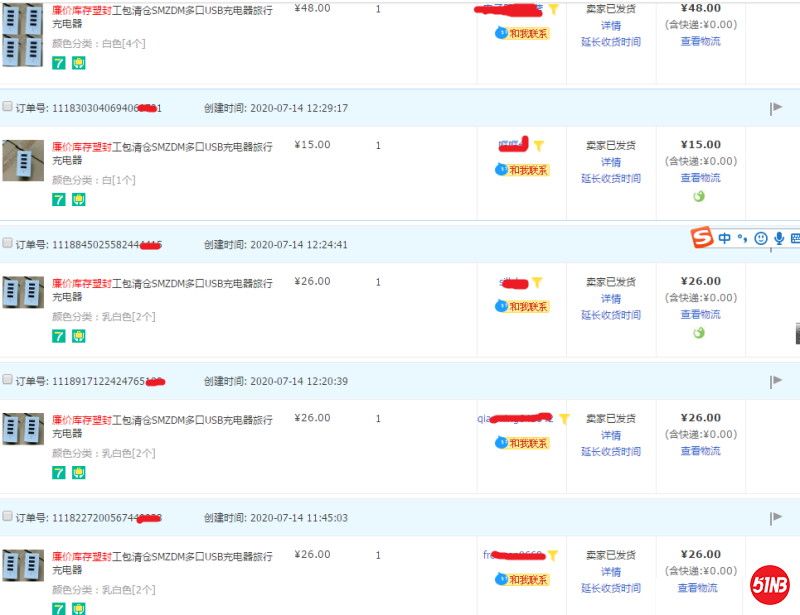Select the checkbox for order created 12:24:41
This screenshot has height=615, width=800.
point(8,244)
